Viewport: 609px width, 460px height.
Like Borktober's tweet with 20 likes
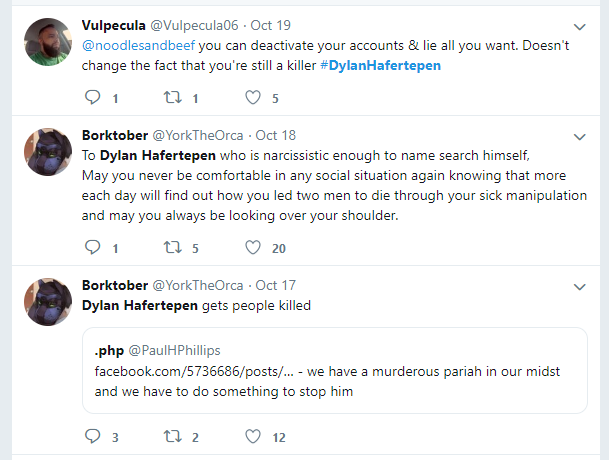pos(253,247)
